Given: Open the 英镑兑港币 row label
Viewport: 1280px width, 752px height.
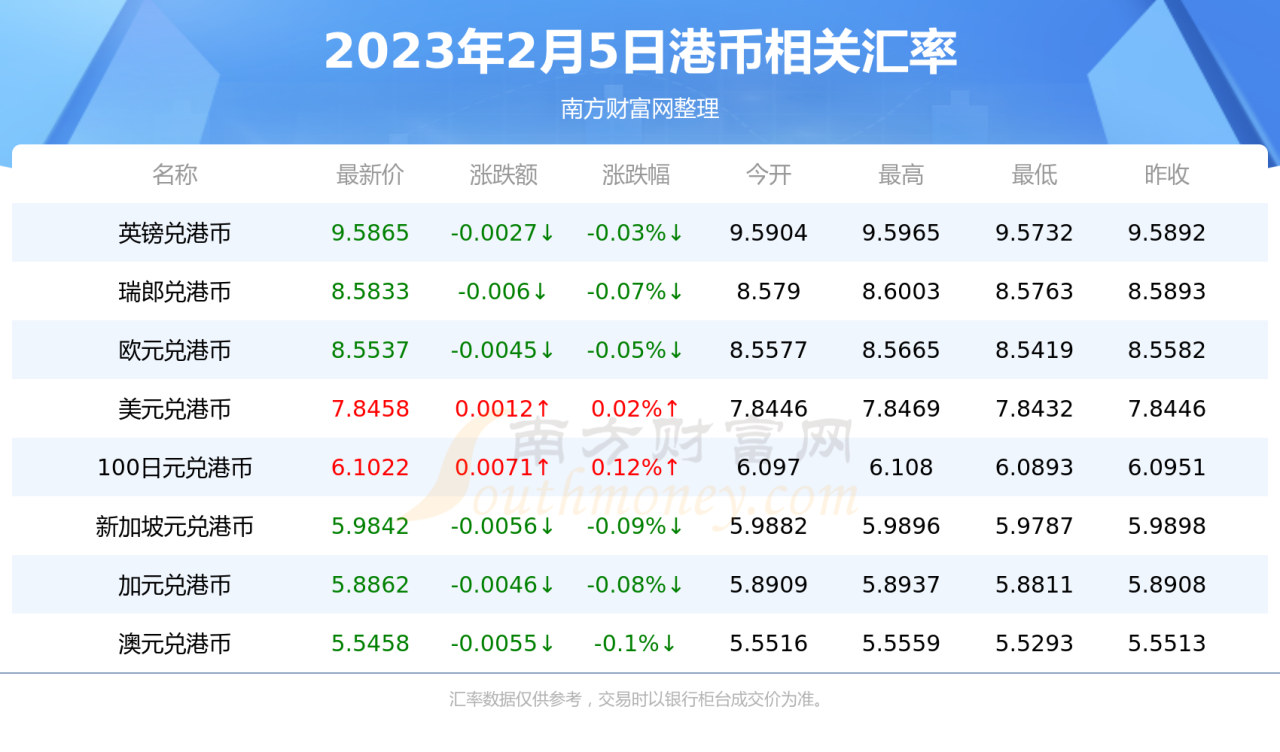Looking at the screenshot, I should point(174,233).
